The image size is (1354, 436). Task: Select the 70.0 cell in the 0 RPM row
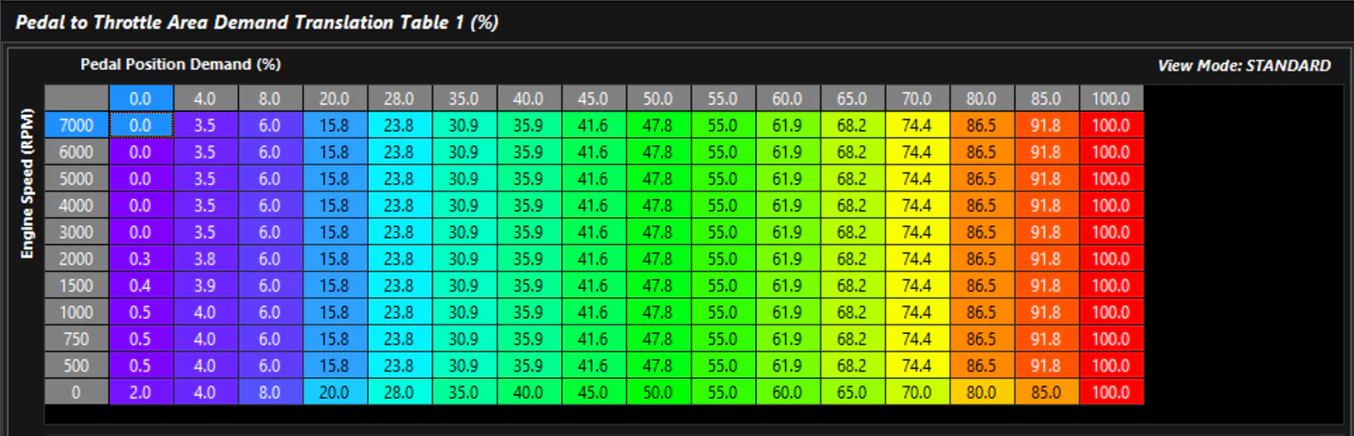pos(917,391)
